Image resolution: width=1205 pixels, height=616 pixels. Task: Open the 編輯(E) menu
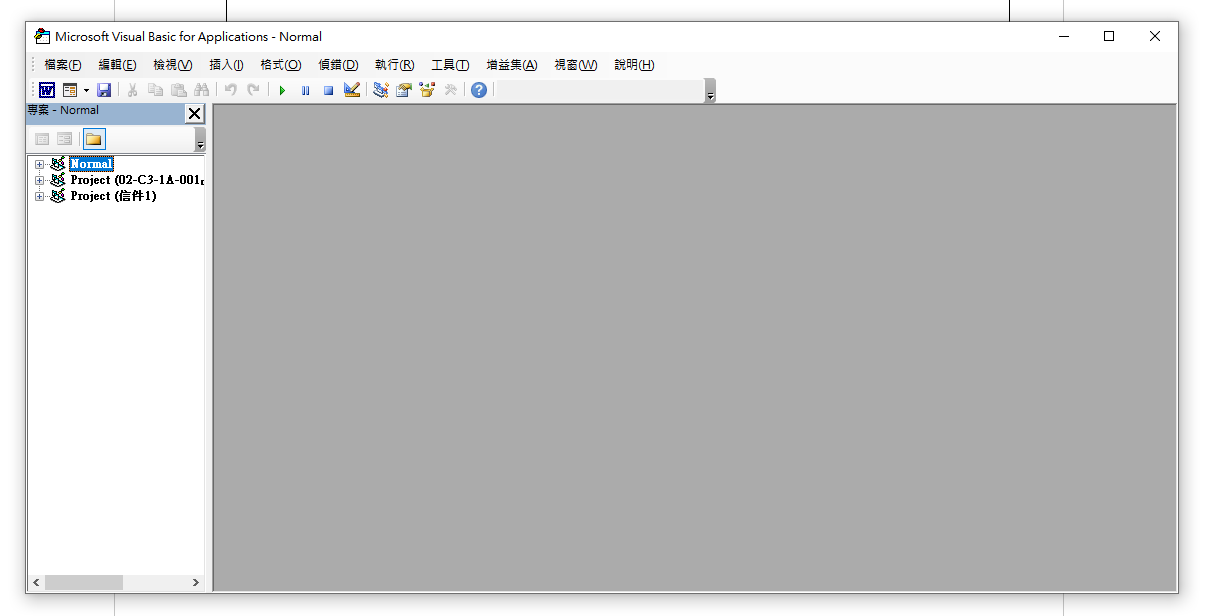(117, 65)
